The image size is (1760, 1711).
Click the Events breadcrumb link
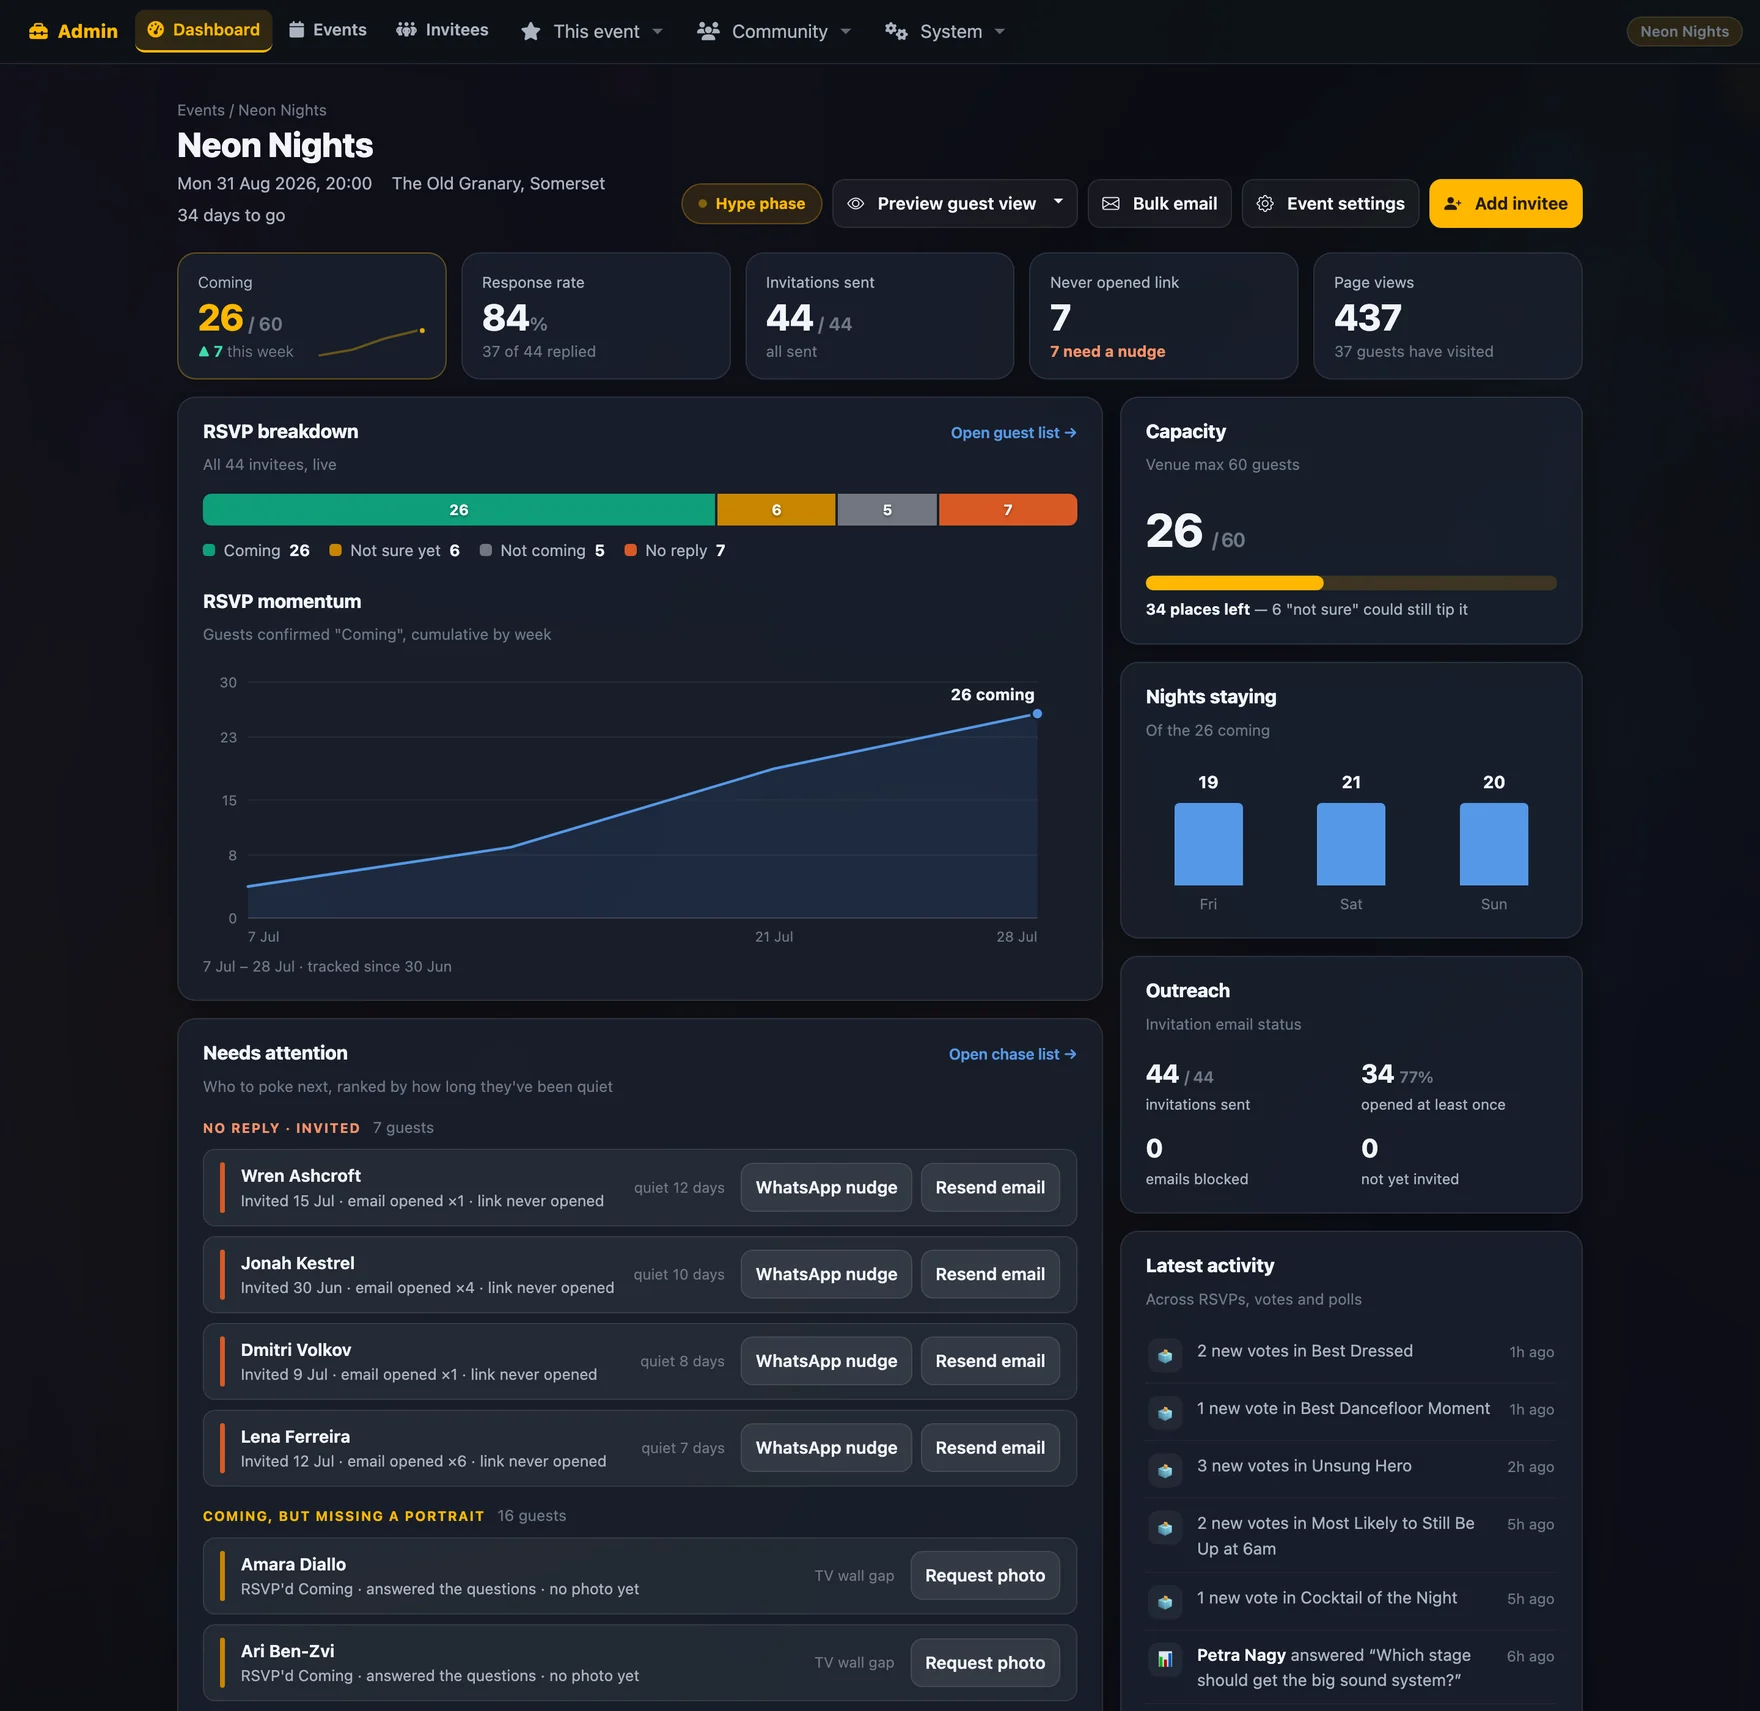[201, 110]
